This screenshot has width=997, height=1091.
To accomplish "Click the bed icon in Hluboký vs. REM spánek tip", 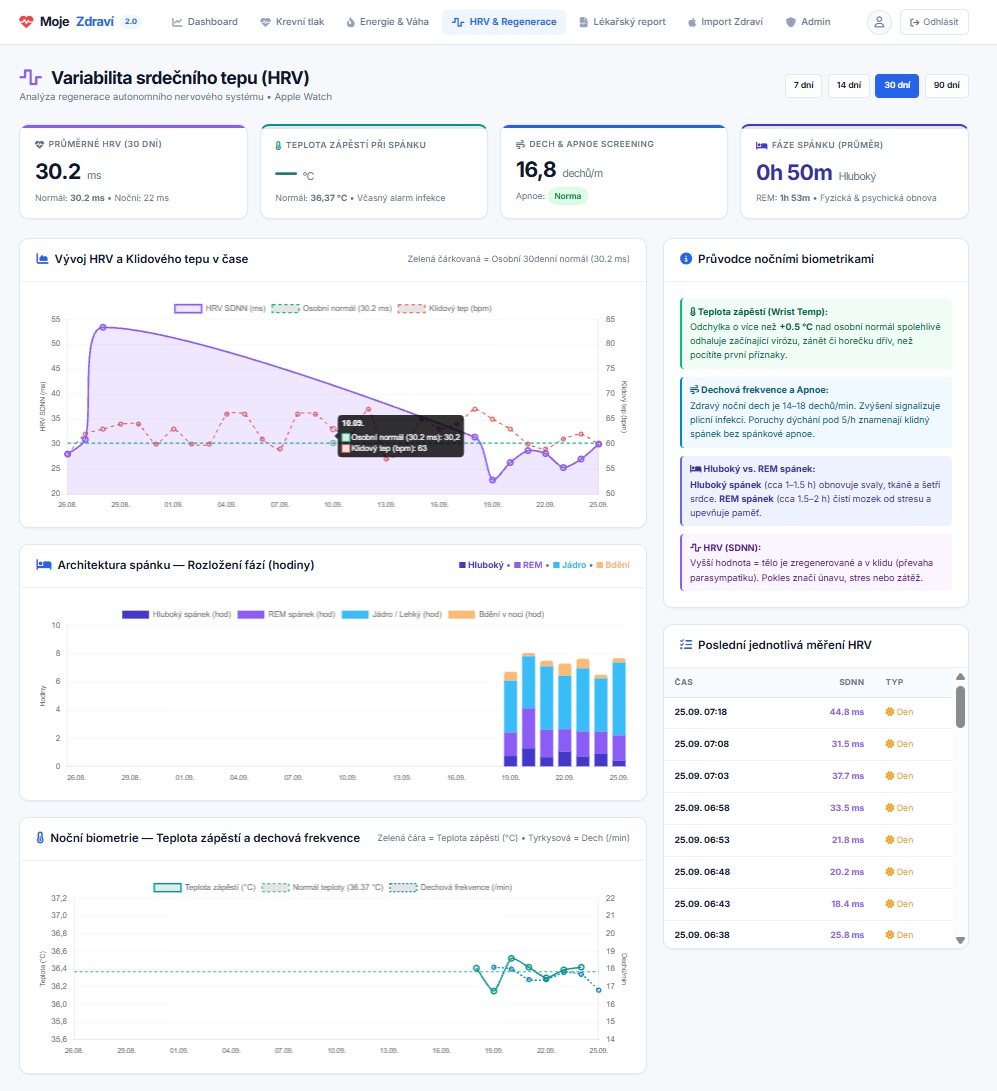I will pos(696,469).
